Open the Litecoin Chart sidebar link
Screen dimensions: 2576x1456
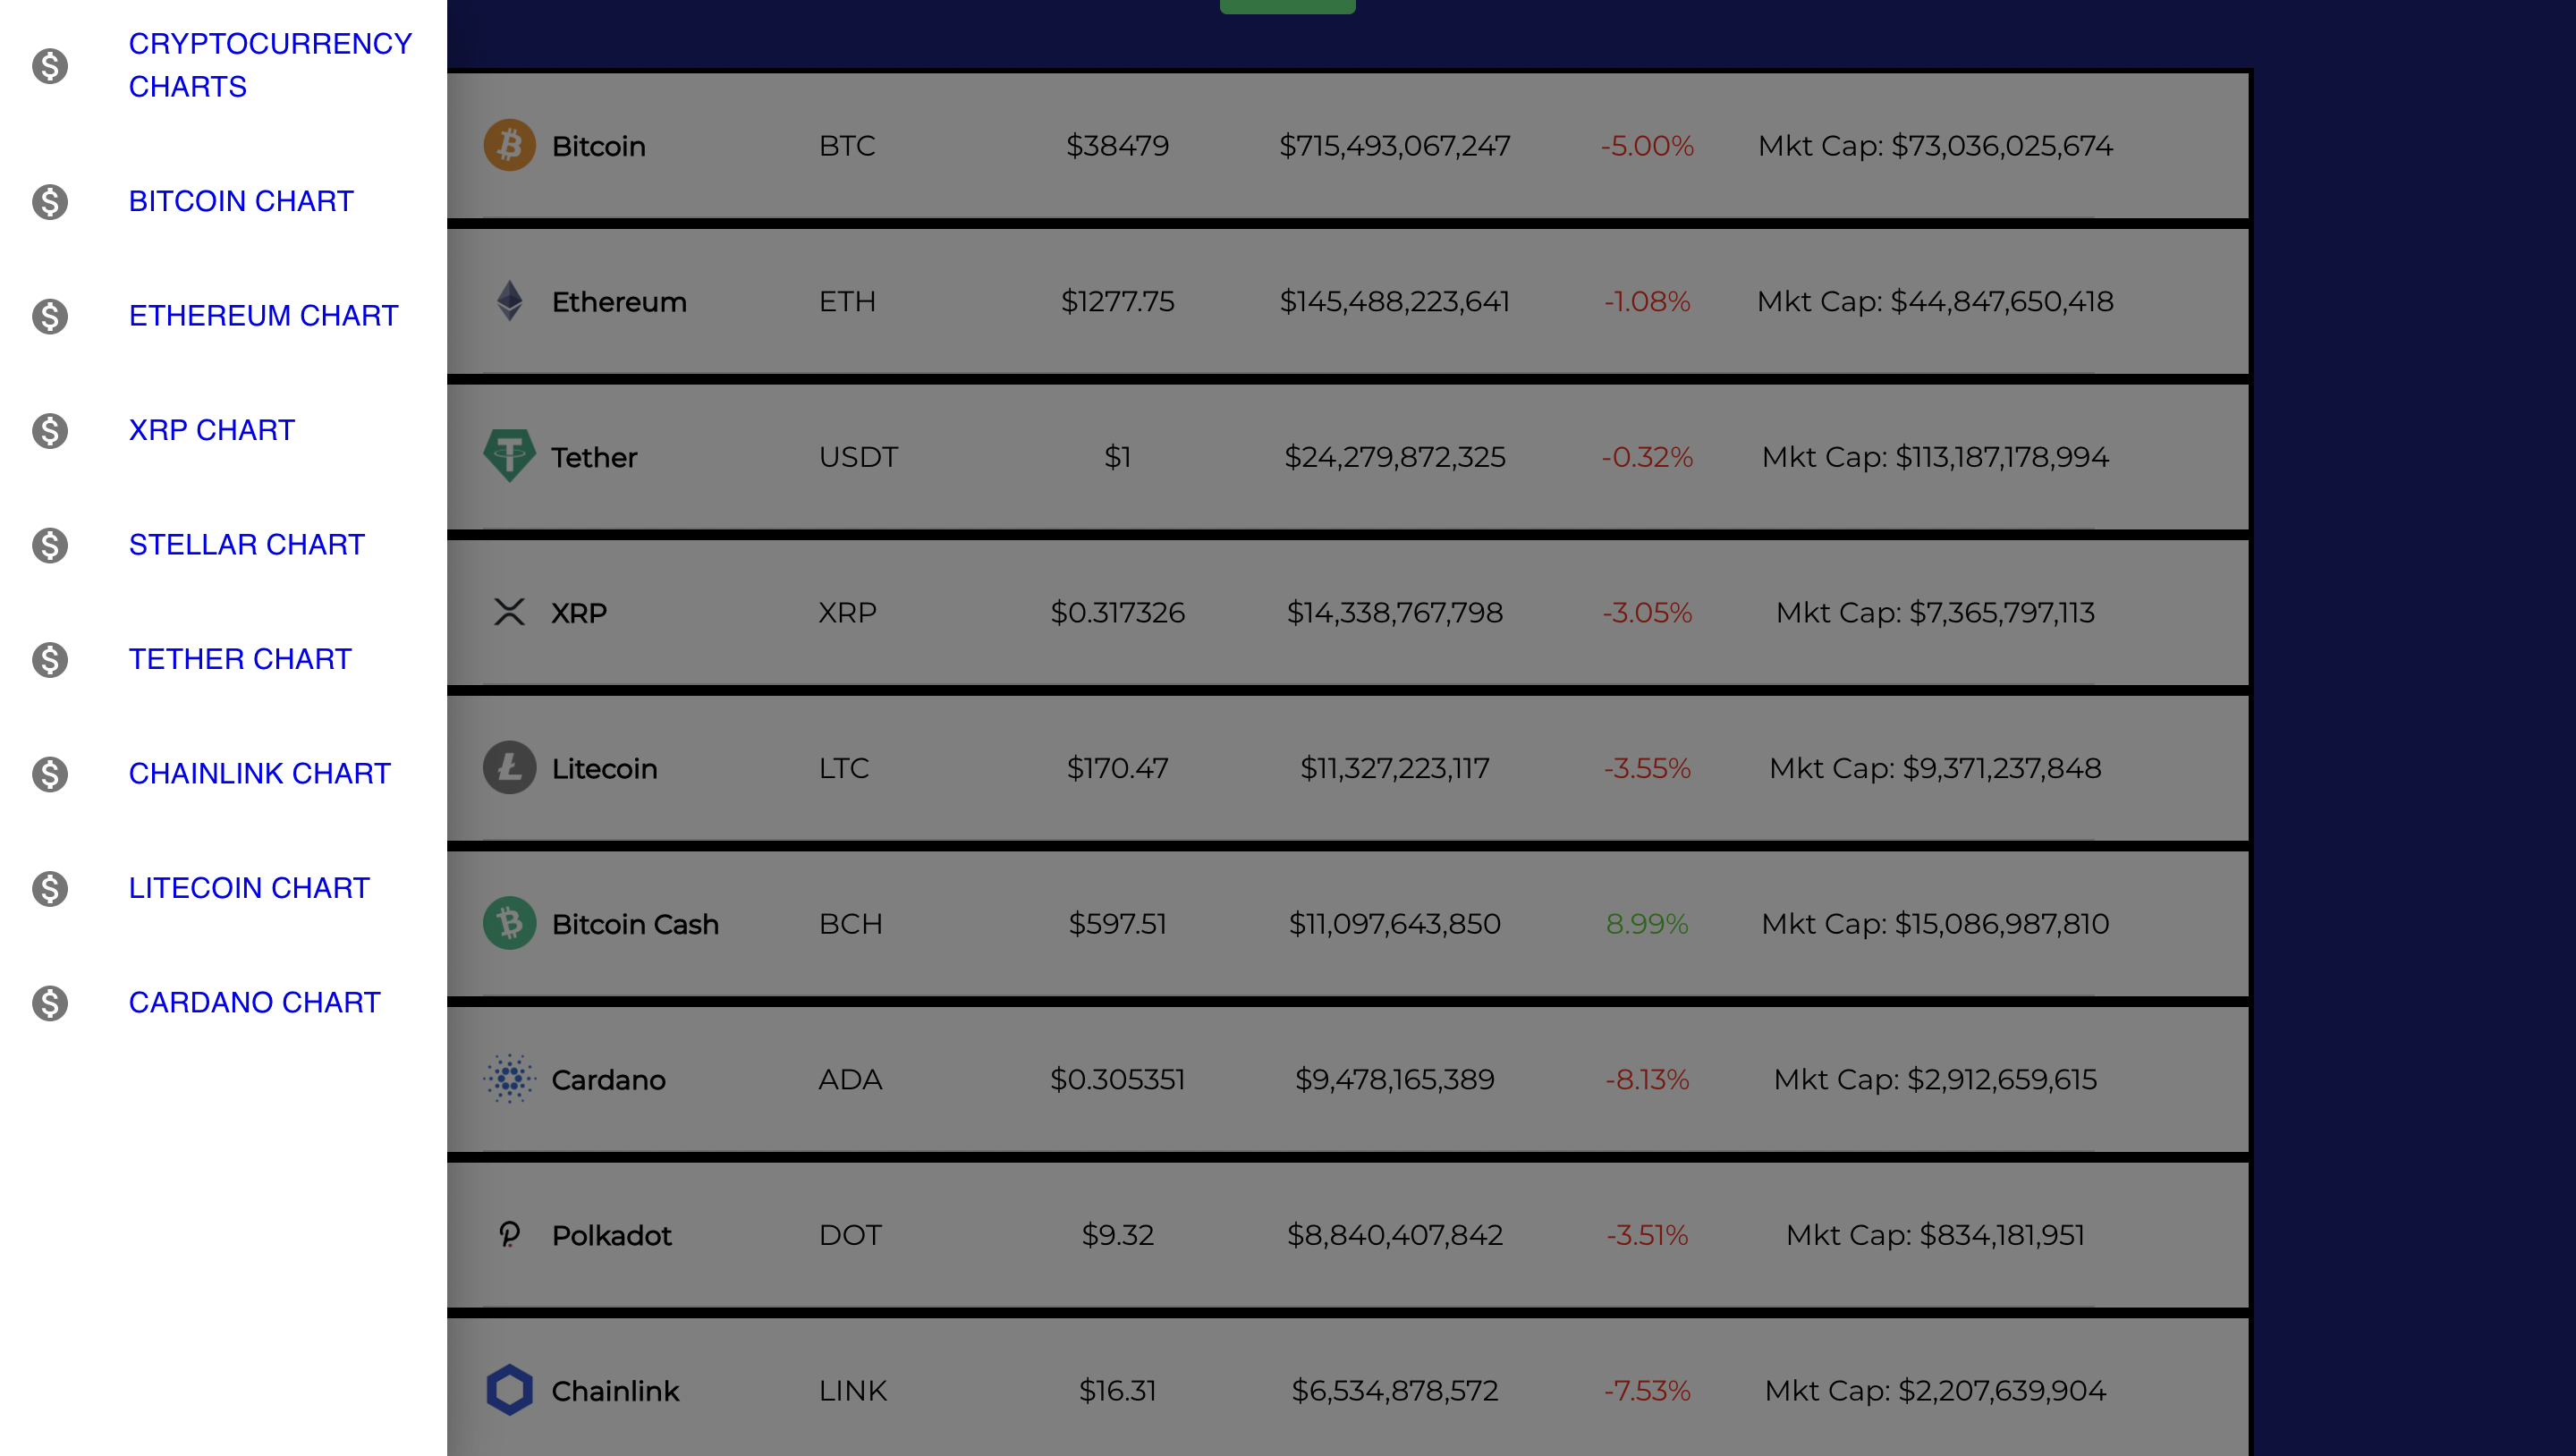[x=250, y=888]
